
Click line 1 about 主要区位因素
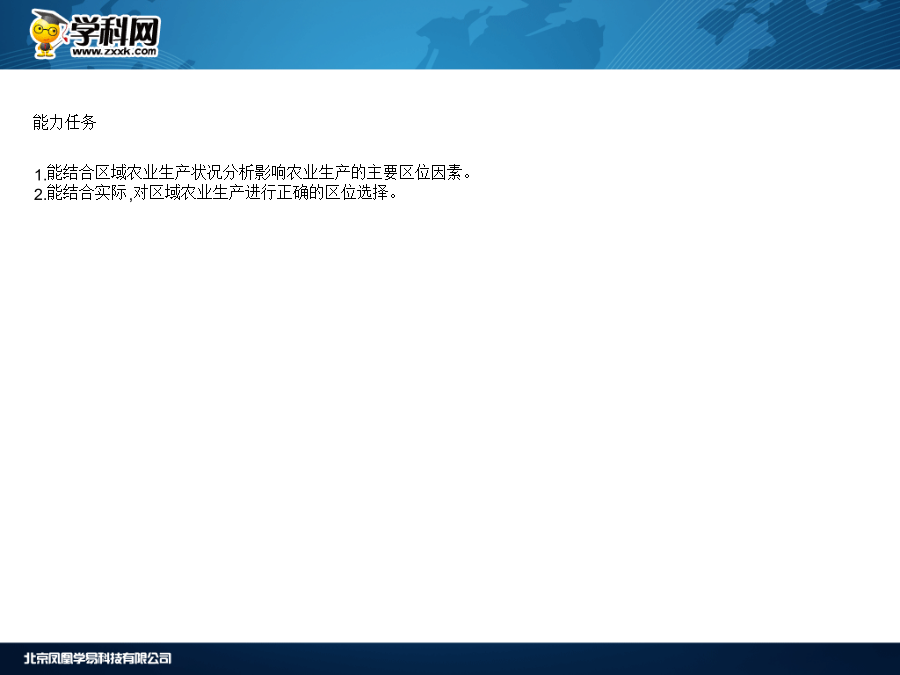pos(253,173)
